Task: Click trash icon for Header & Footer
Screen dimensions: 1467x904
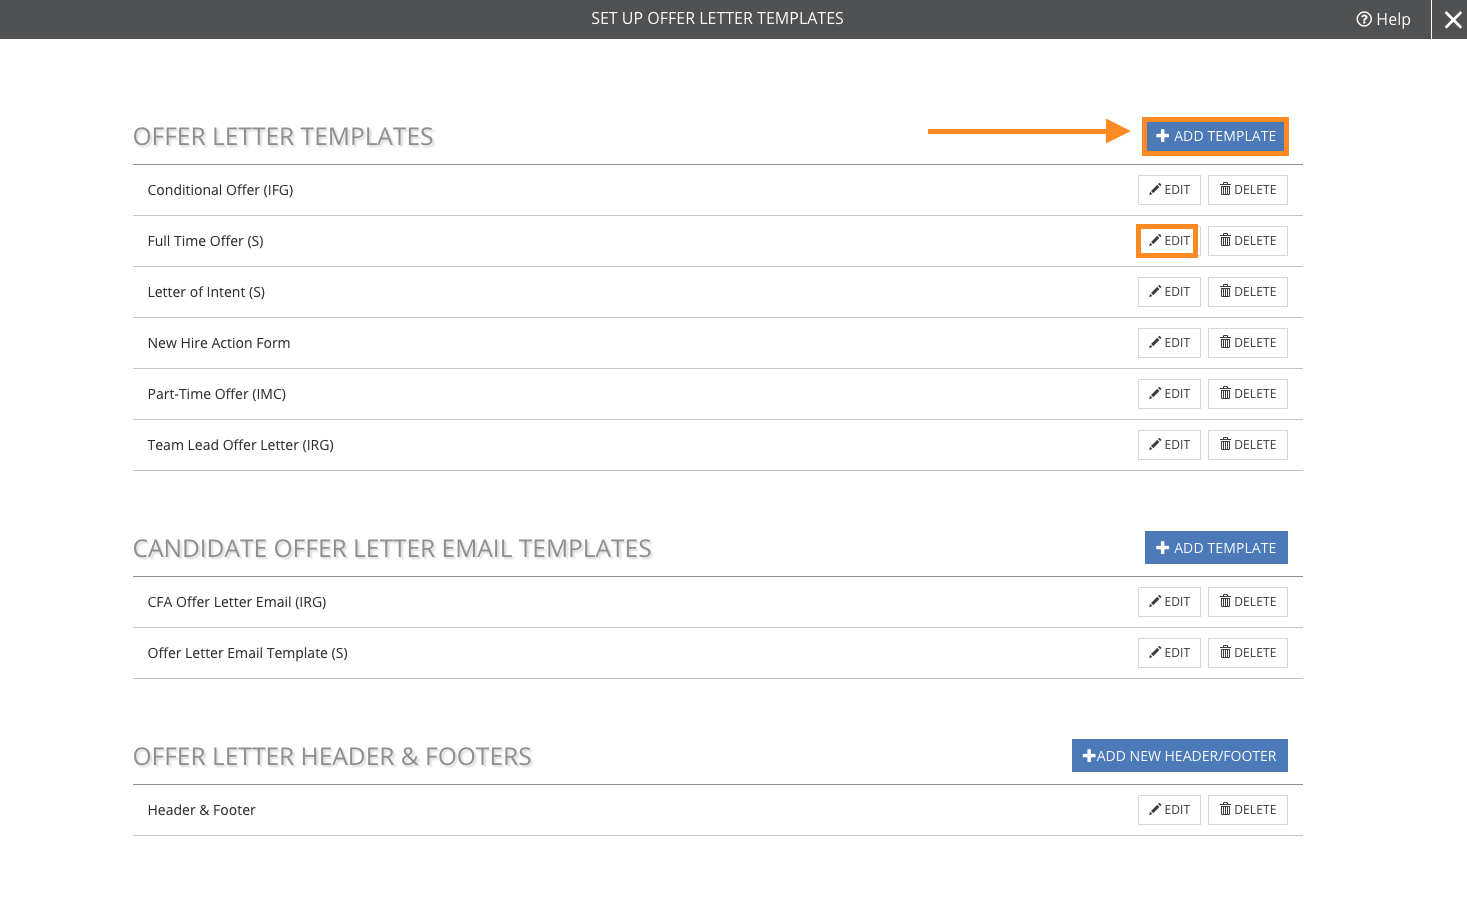Action: [x=1225, y=810]
